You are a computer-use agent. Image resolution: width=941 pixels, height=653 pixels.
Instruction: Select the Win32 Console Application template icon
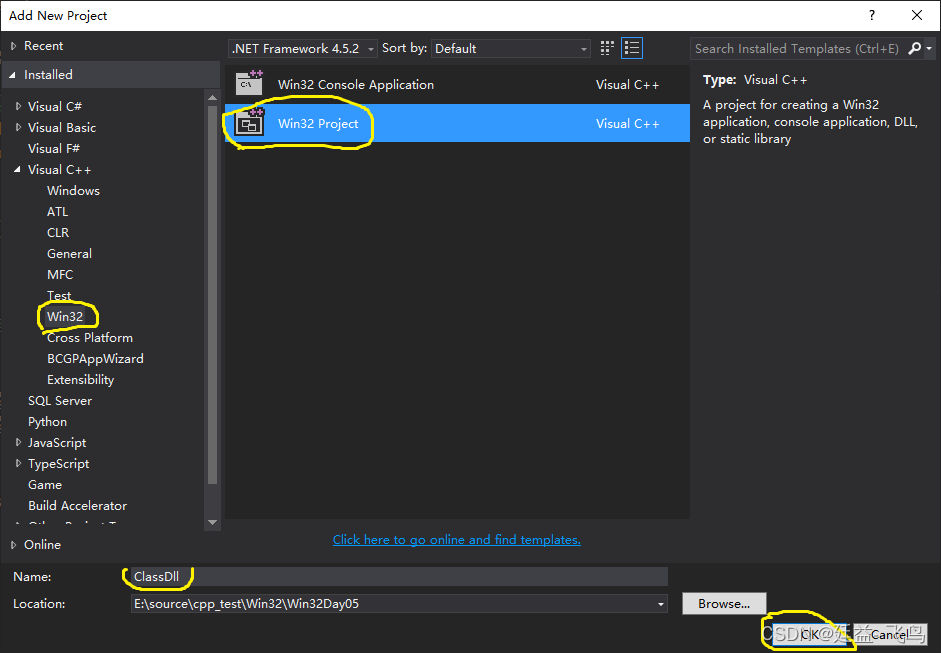tap(248, 85)
